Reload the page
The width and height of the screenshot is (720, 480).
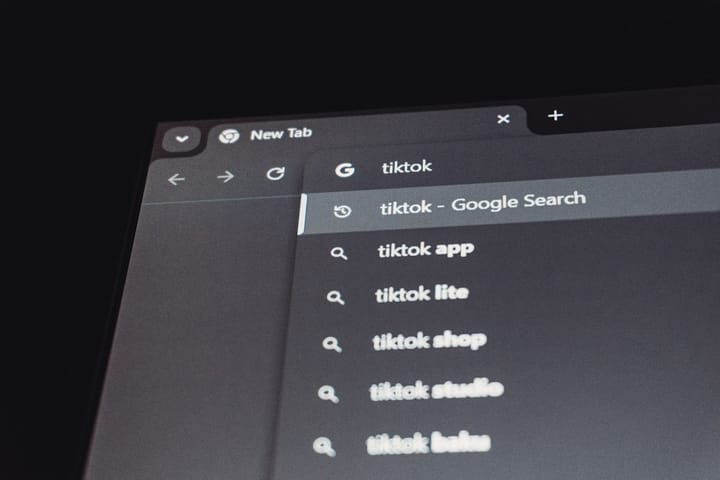click(276, 173)
